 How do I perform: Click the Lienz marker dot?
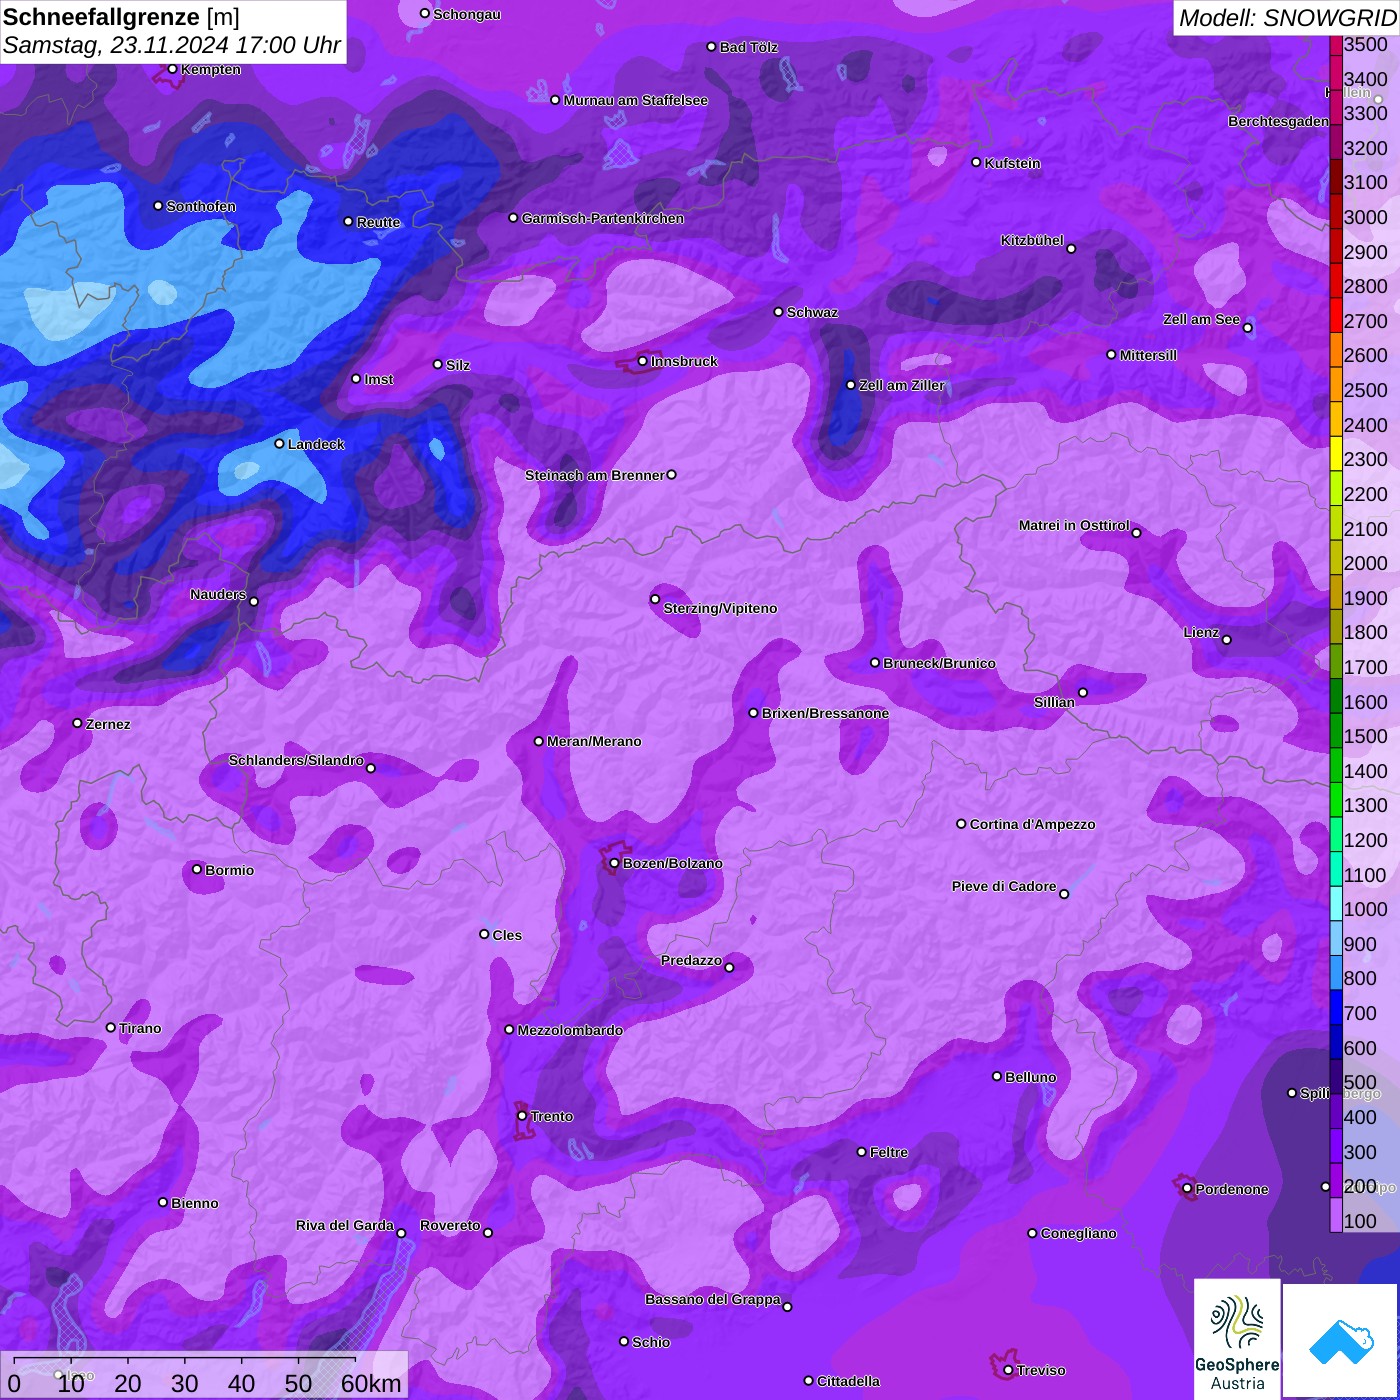[x=1227, y=640]
